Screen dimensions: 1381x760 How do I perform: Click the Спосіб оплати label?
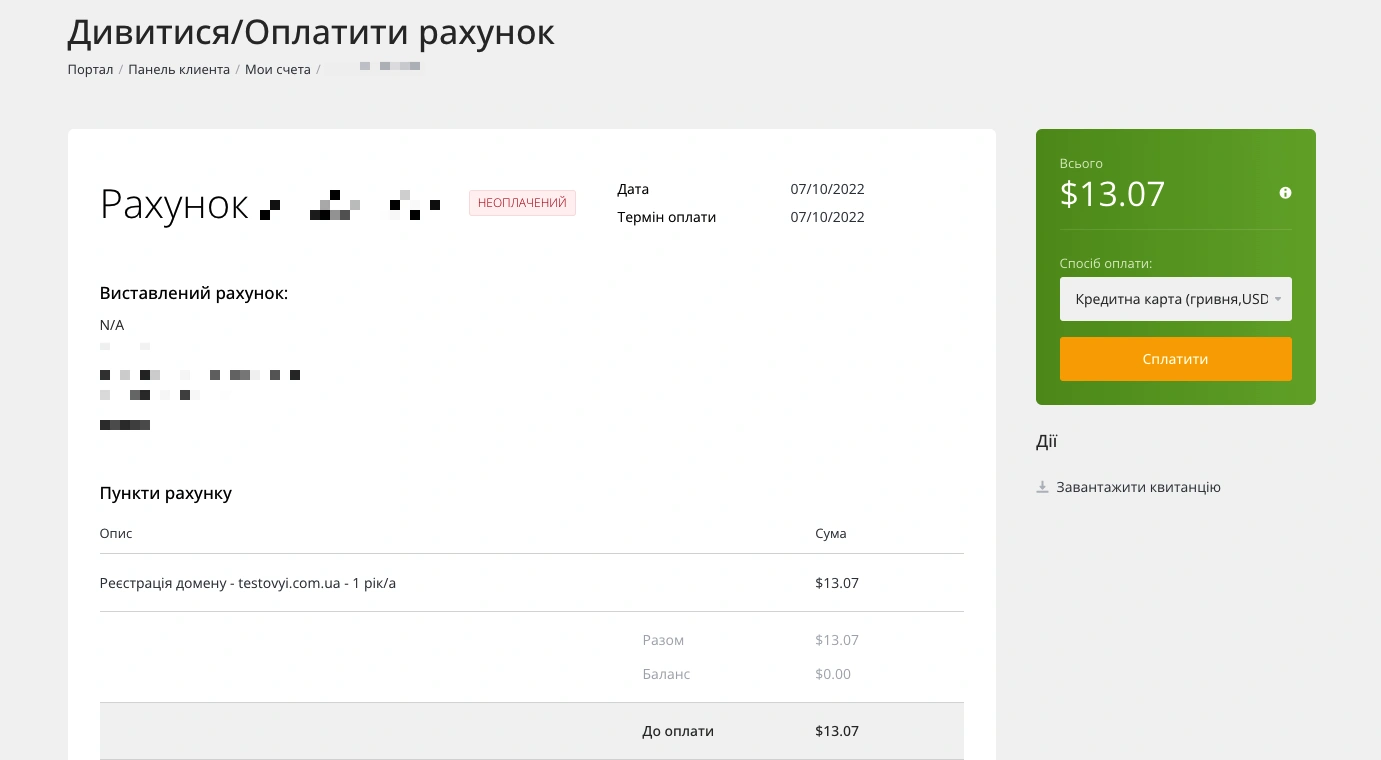(x=1106, y=264)
